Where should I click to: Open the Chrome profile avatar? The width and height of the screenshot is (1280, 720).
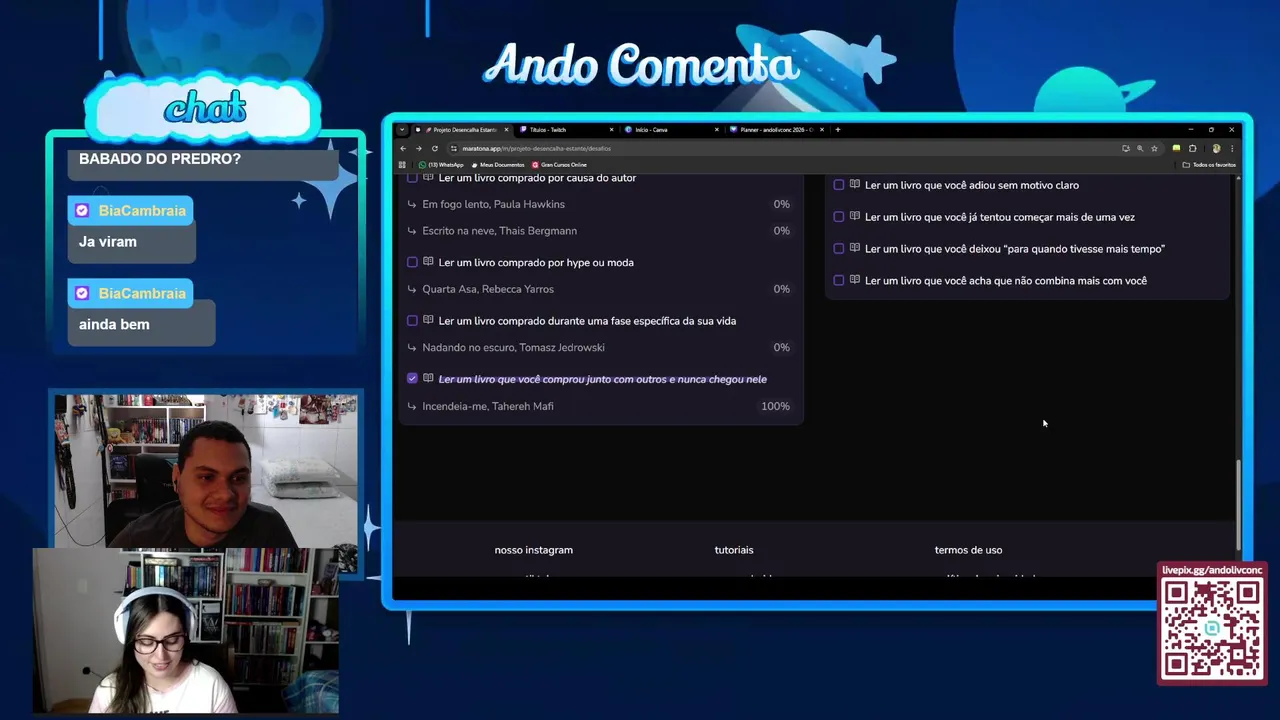(1216, 148)
